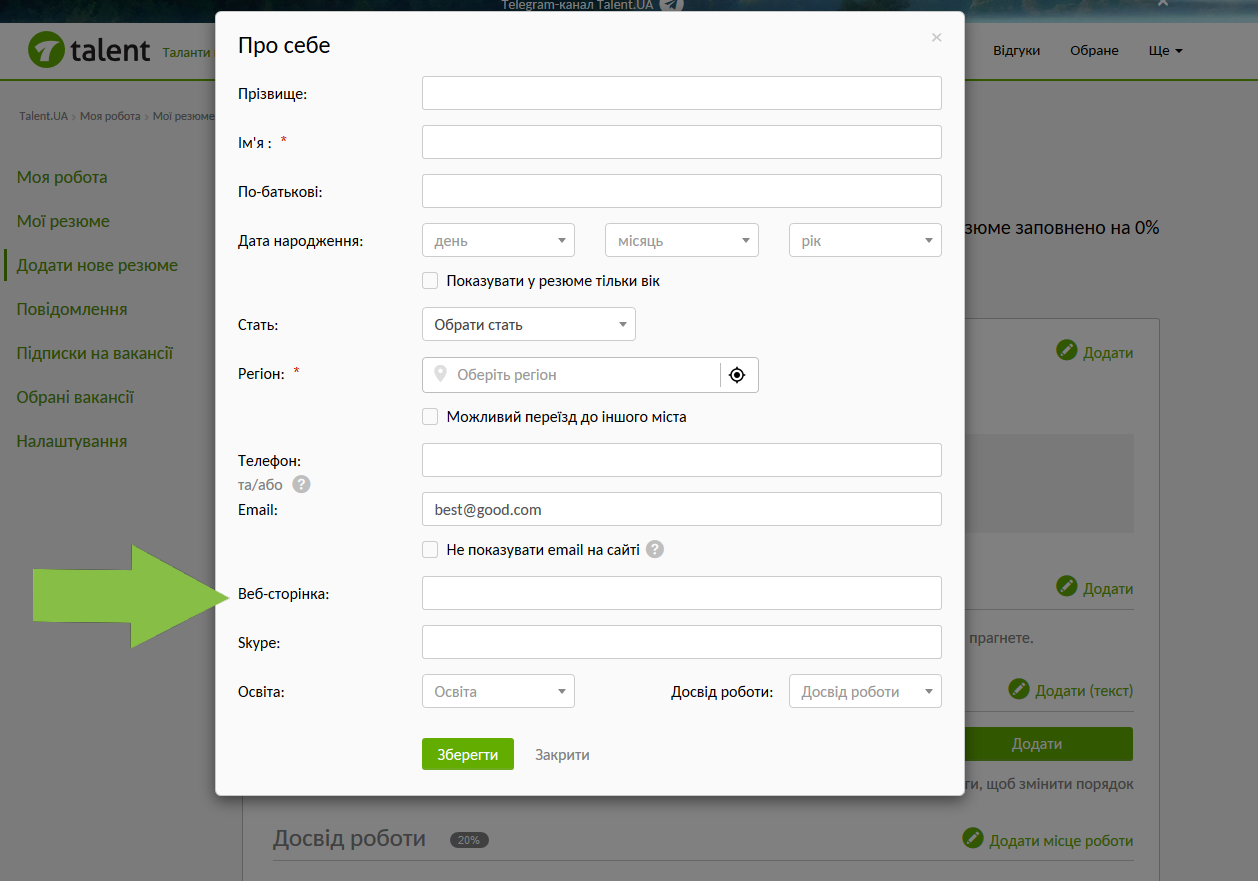The height and width of the screenshot is (881, 1258).
Task: Click the geolocation target icon in Регіон field
Action: coord(738,375)
